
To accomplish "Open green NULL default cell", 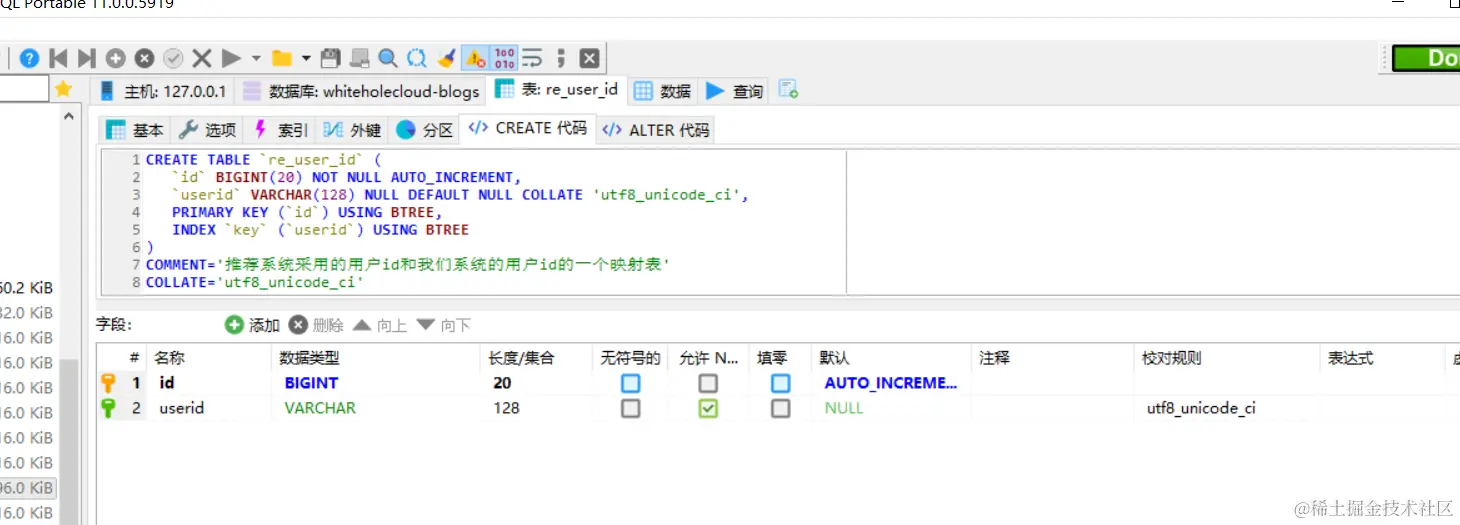I will (890, 408).
